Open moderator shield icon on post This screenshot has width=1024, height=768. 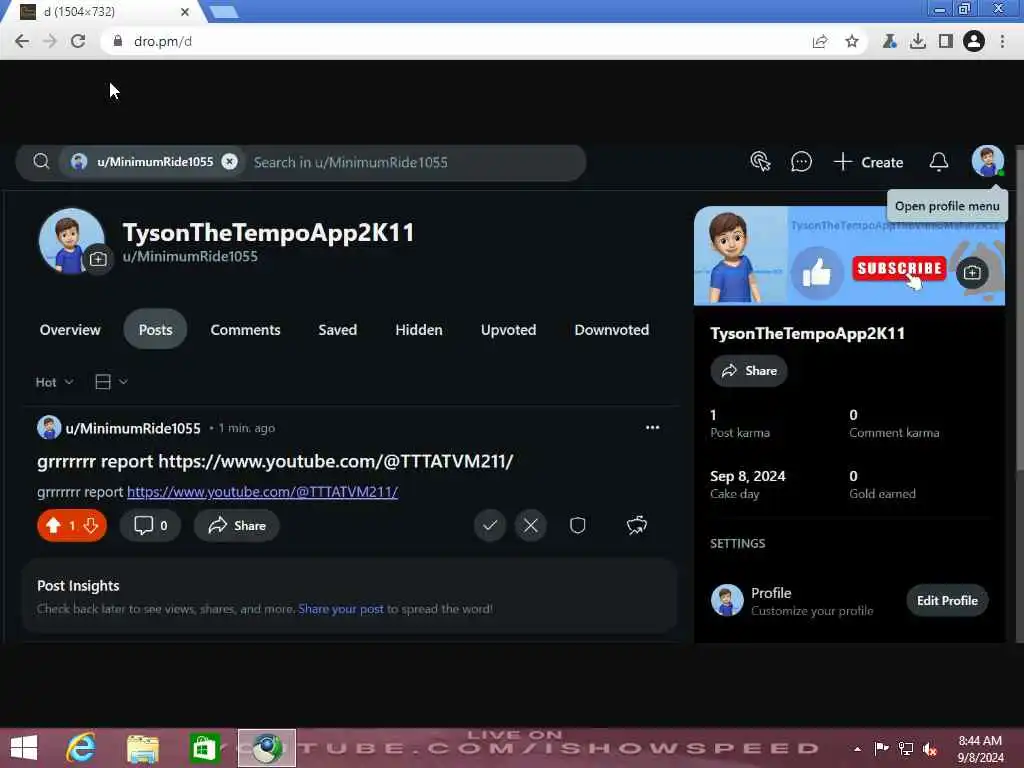click(x=577, y=526)
